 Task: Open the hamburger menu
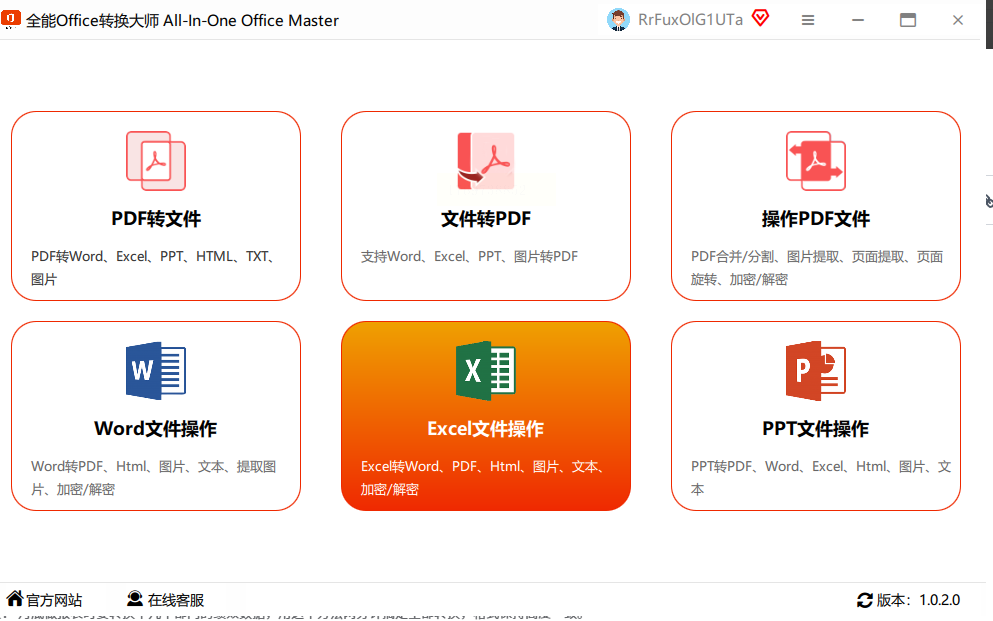coord(807,20)
